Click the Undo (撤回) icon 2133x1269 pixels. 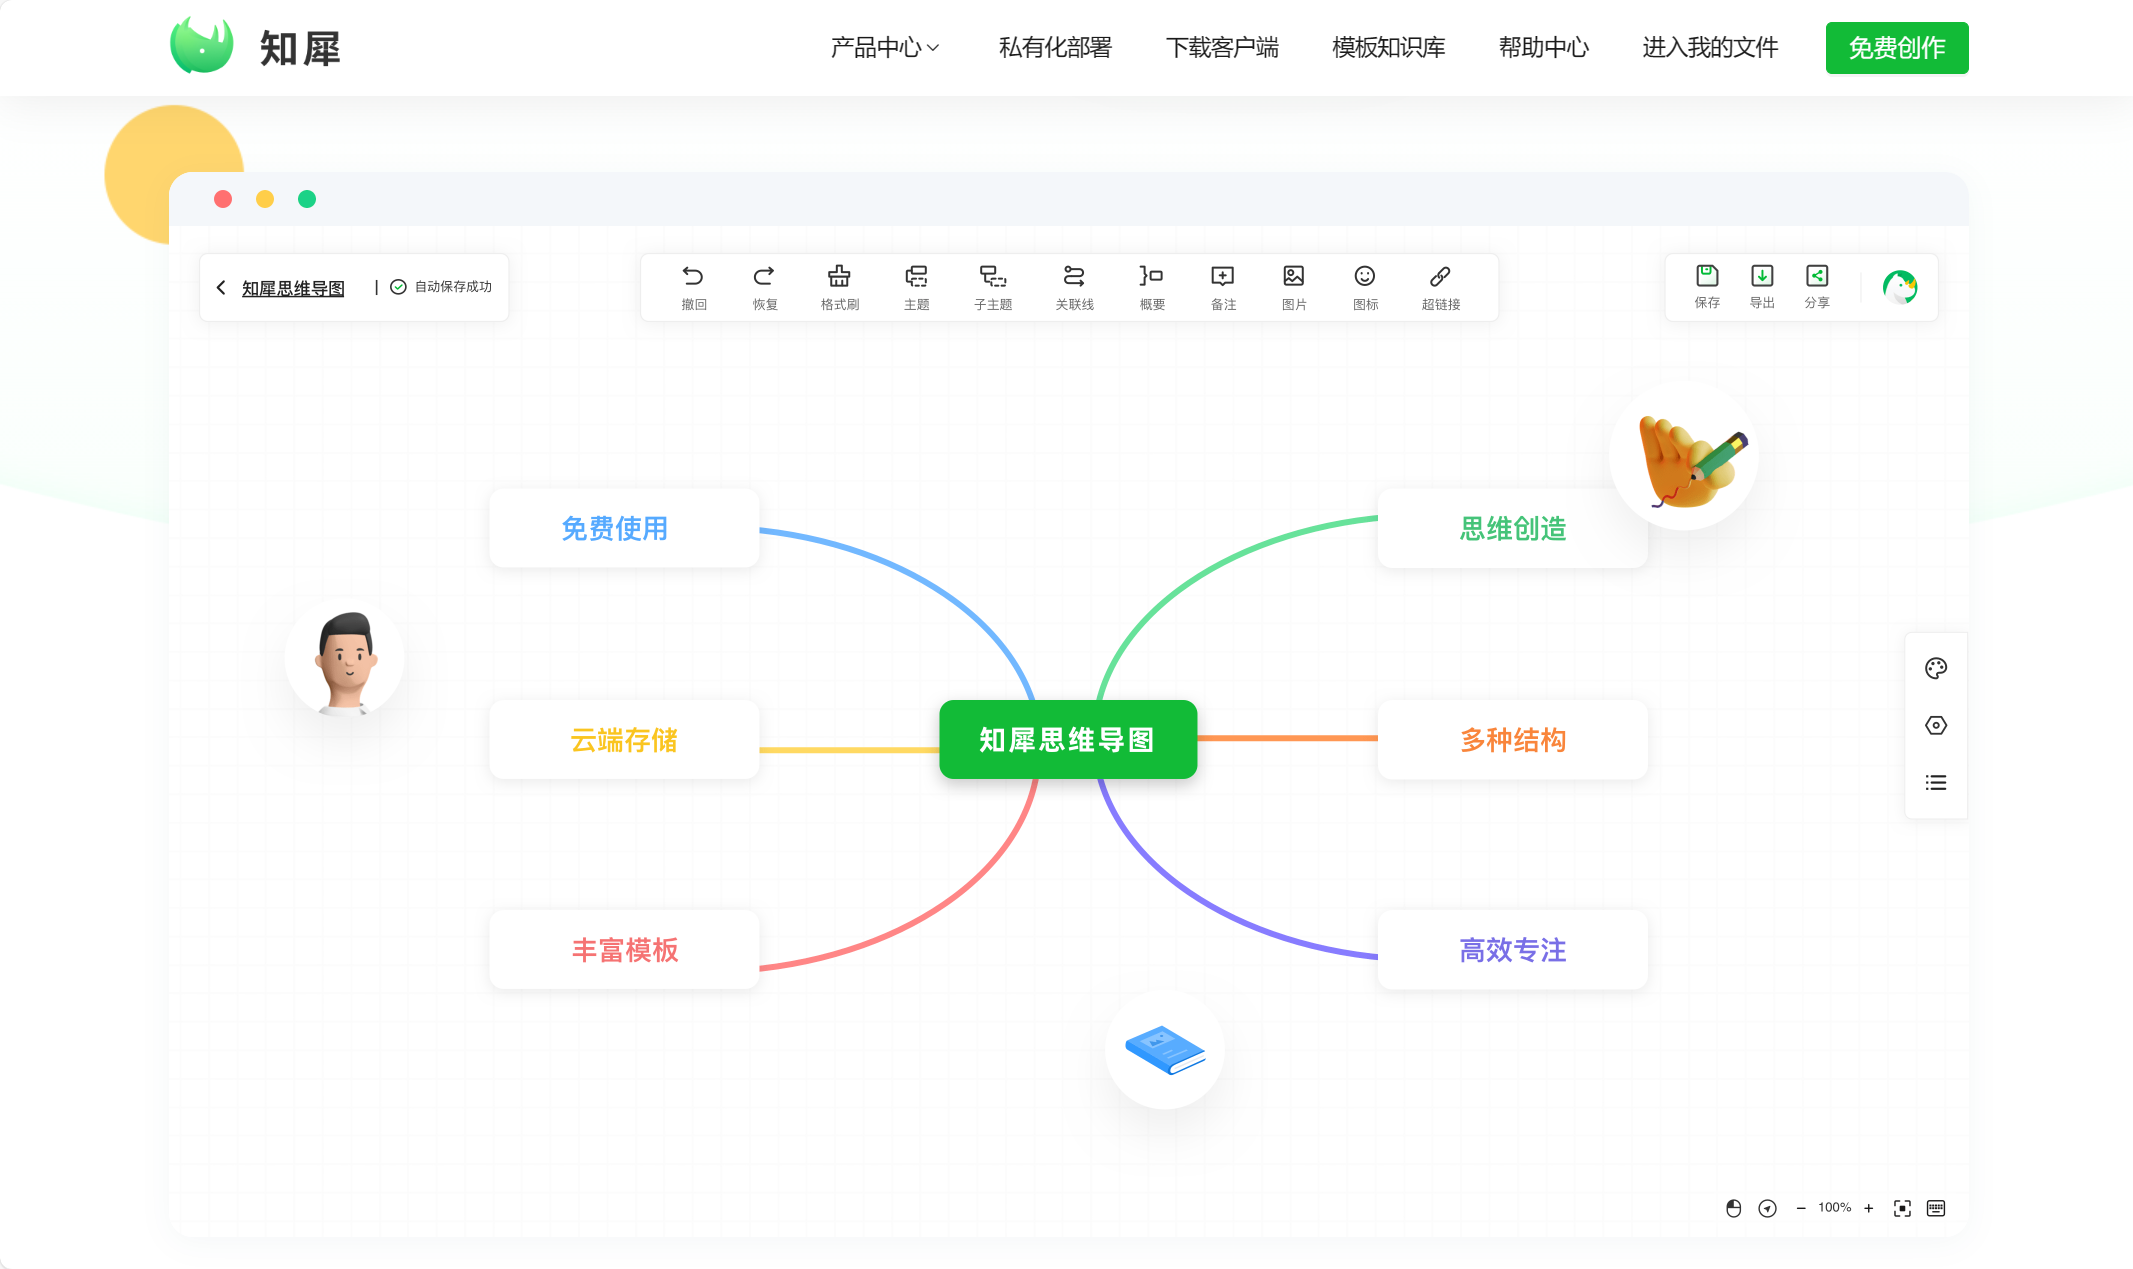coord(693,276)
